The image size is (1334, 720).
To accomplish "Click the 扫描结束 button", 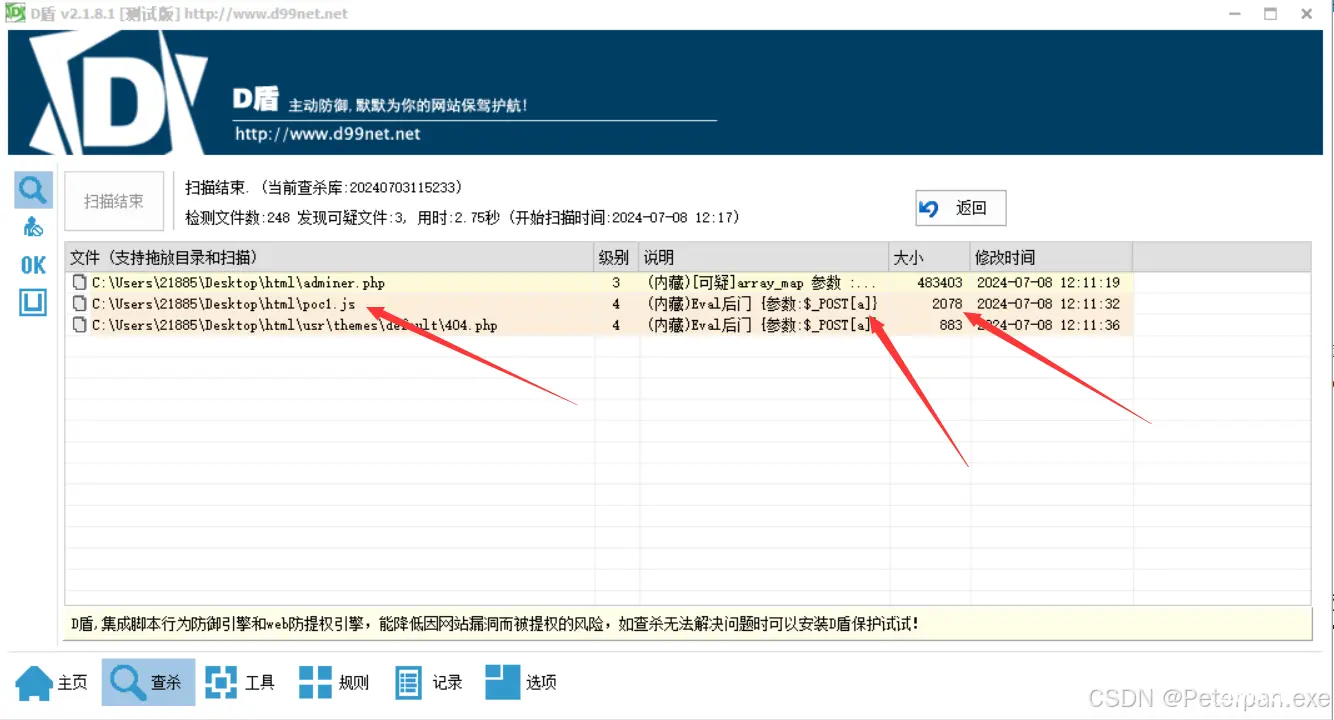I will pyautogui.click(x=114, y=201).
